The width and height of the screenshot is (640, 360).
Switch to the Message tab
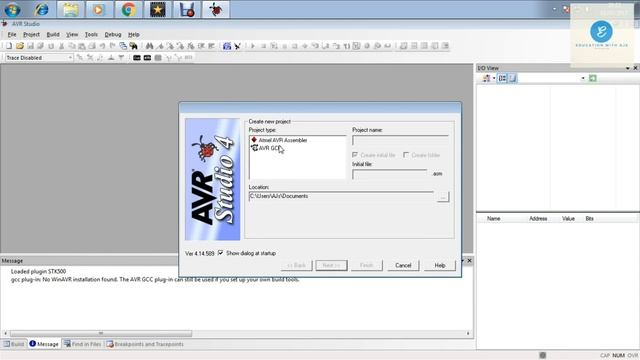click(44, 344)
